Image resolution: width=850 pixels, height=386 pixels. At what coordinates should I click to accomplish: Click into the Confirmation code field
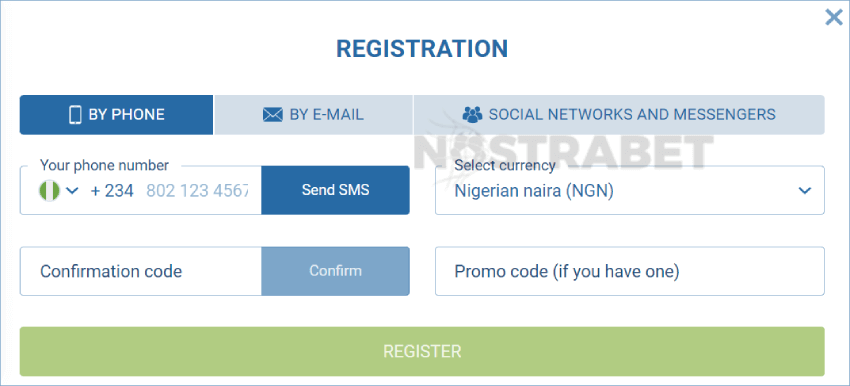click(141, 271)
